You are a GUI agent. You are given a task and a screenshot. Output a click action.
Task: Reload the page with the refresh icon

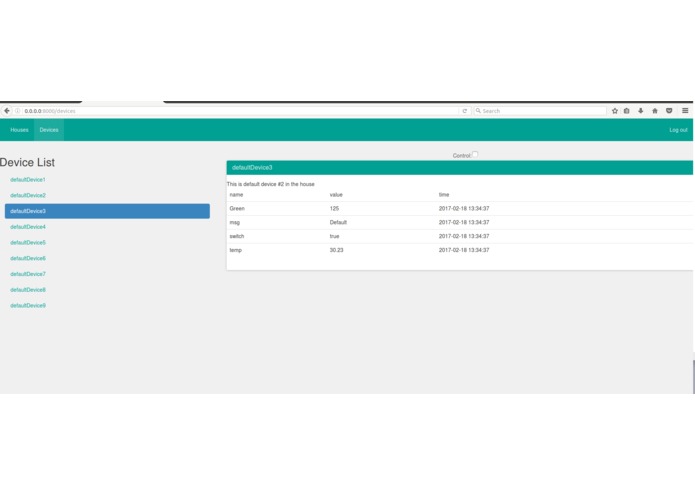(x=465, y=111)
